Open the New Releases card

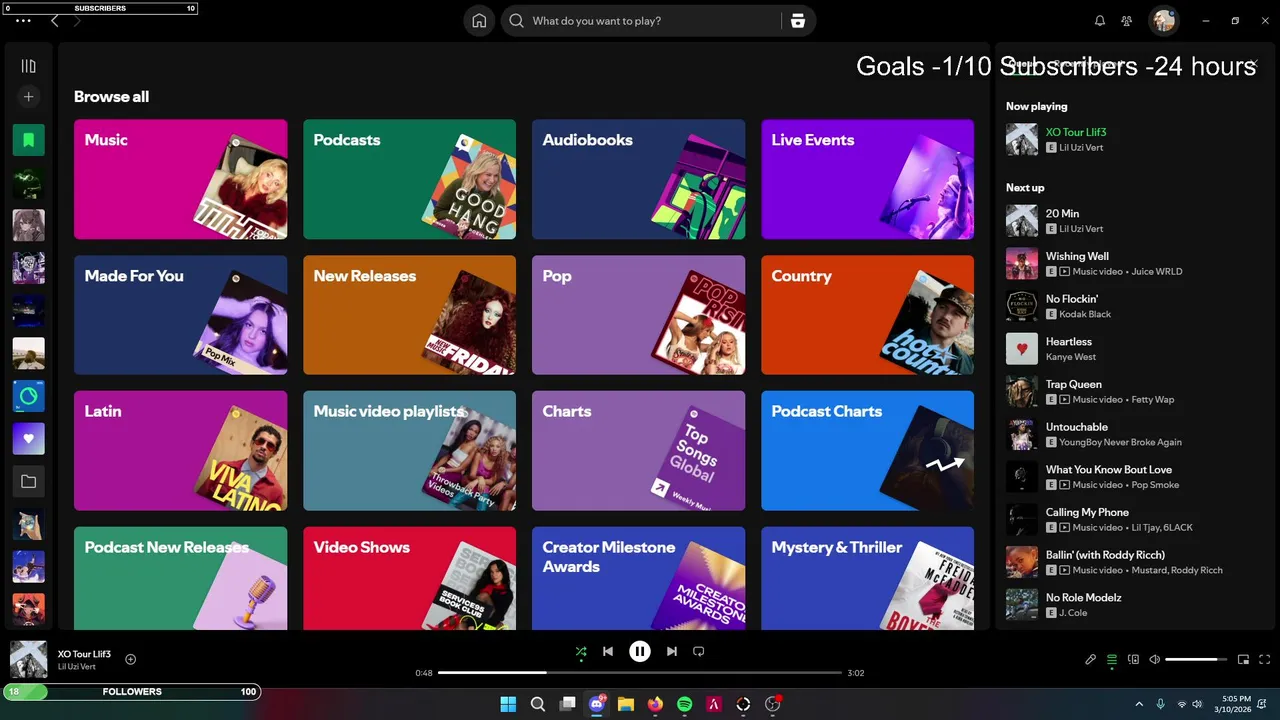pyautogui.click(x=409, y=315)
